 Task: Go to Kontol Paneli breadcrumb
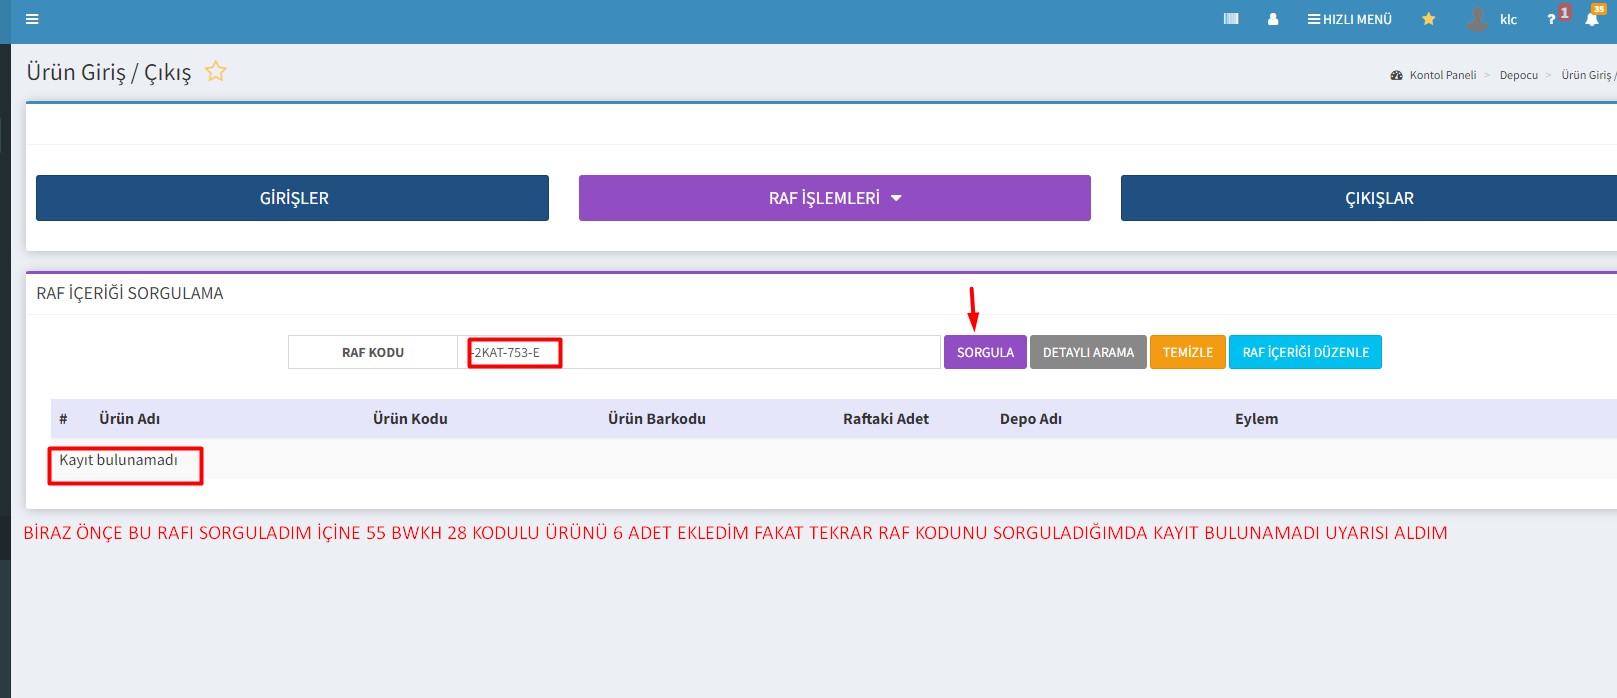coord(1442,75)
